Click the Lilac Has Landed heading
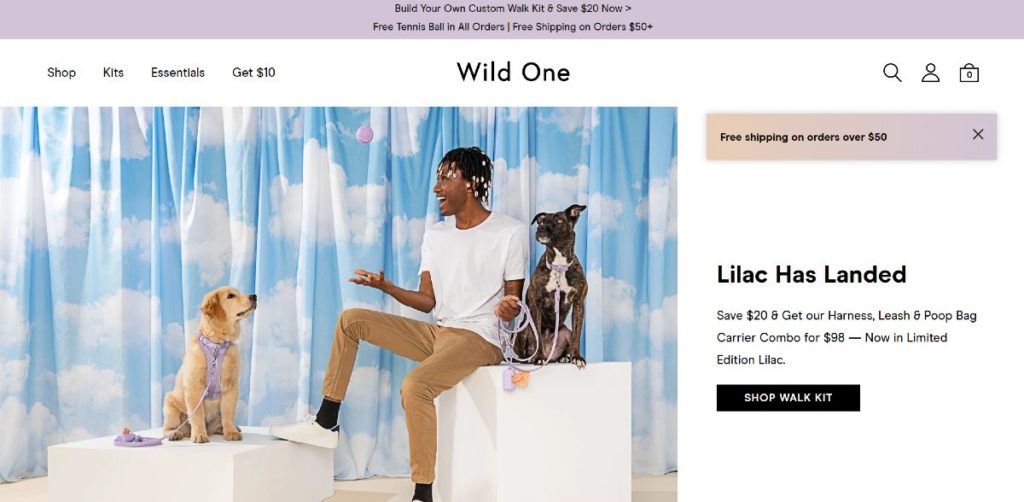Viewport: 1024px width, 502px height. pos(811,274)
